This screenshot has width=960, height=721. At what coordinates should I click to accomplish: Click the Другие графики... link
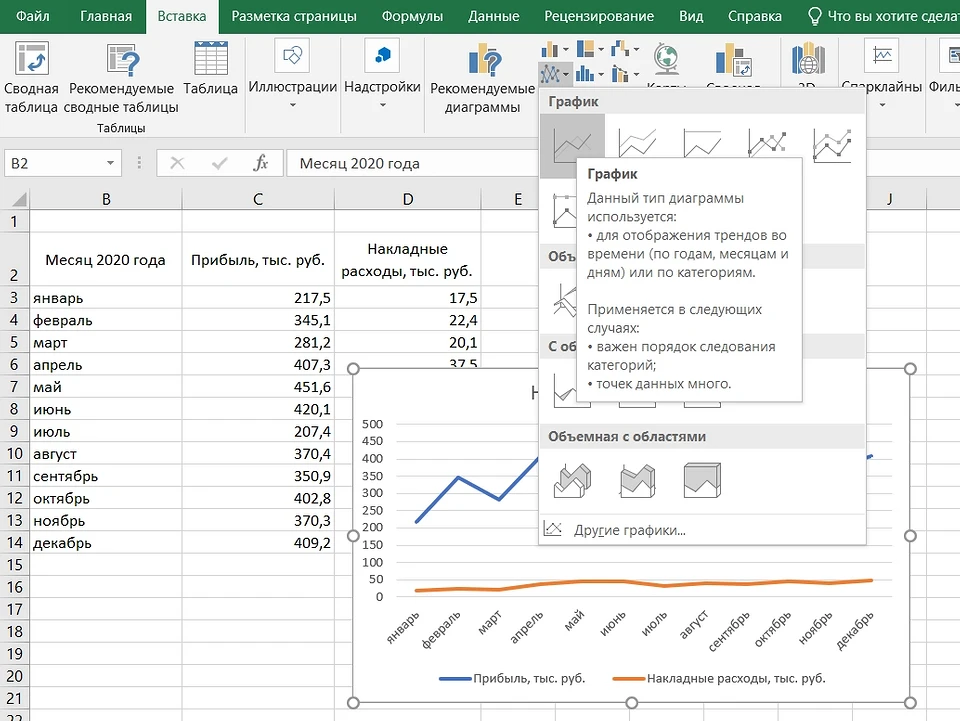coord(629,530)
